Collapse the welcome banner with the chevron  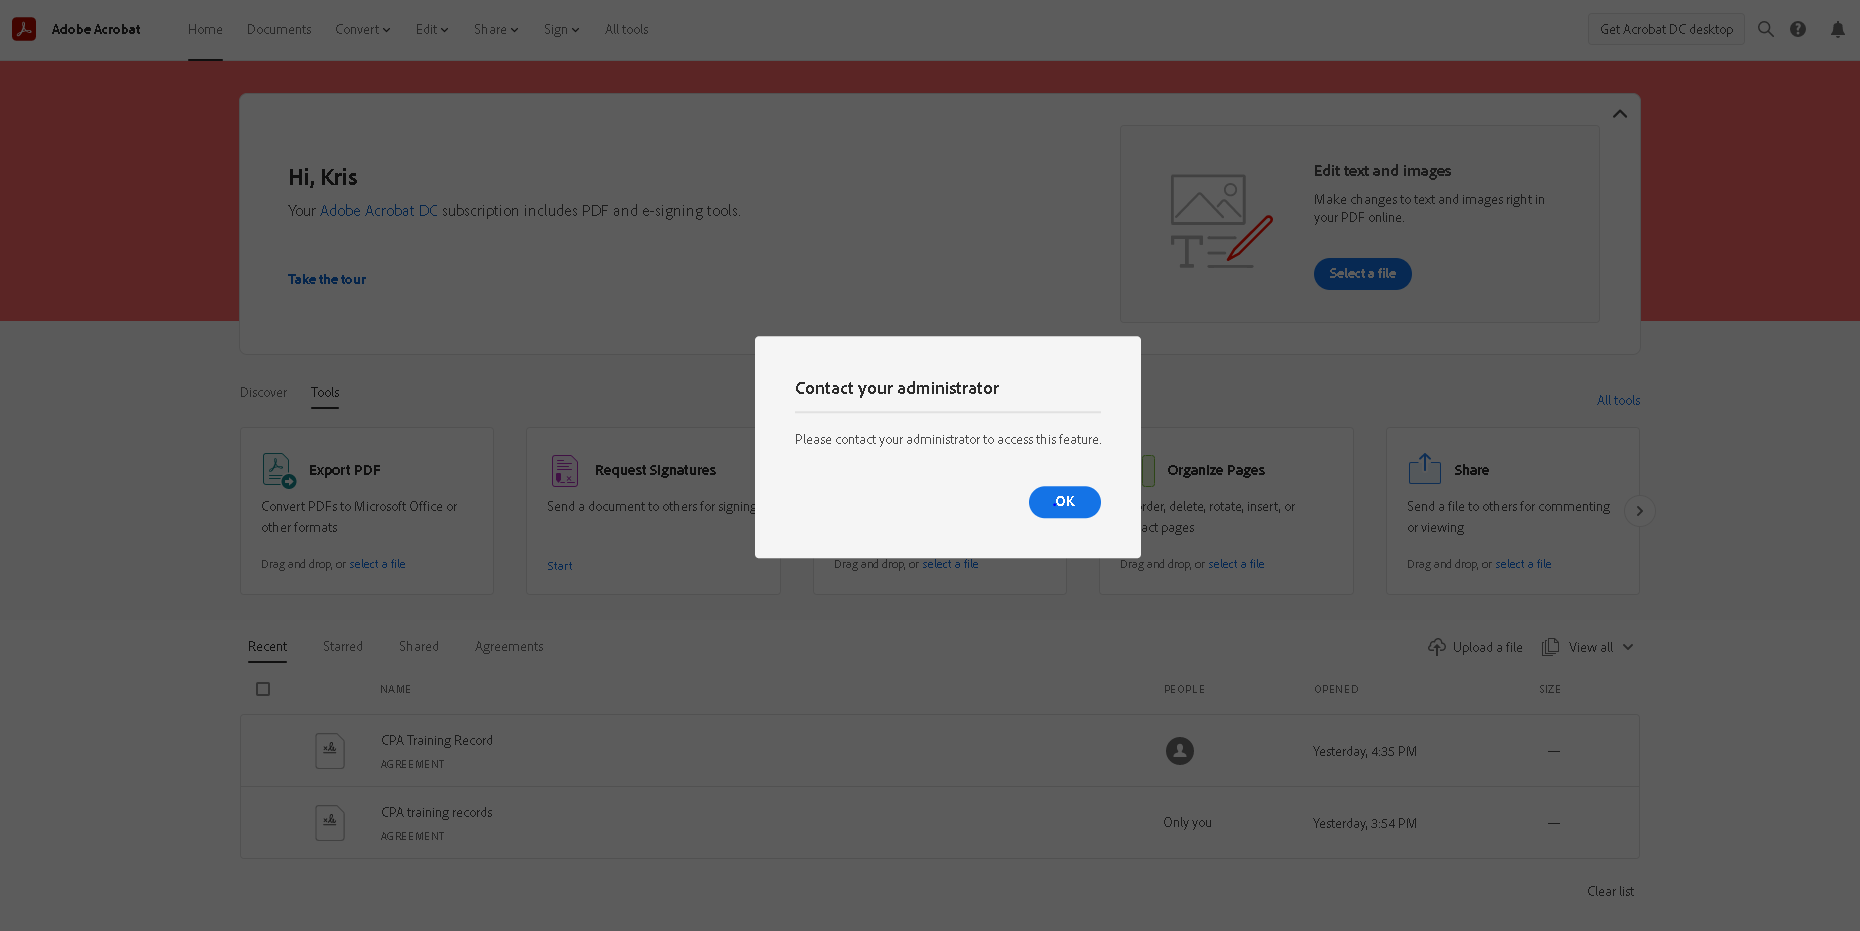(1619, 114)
